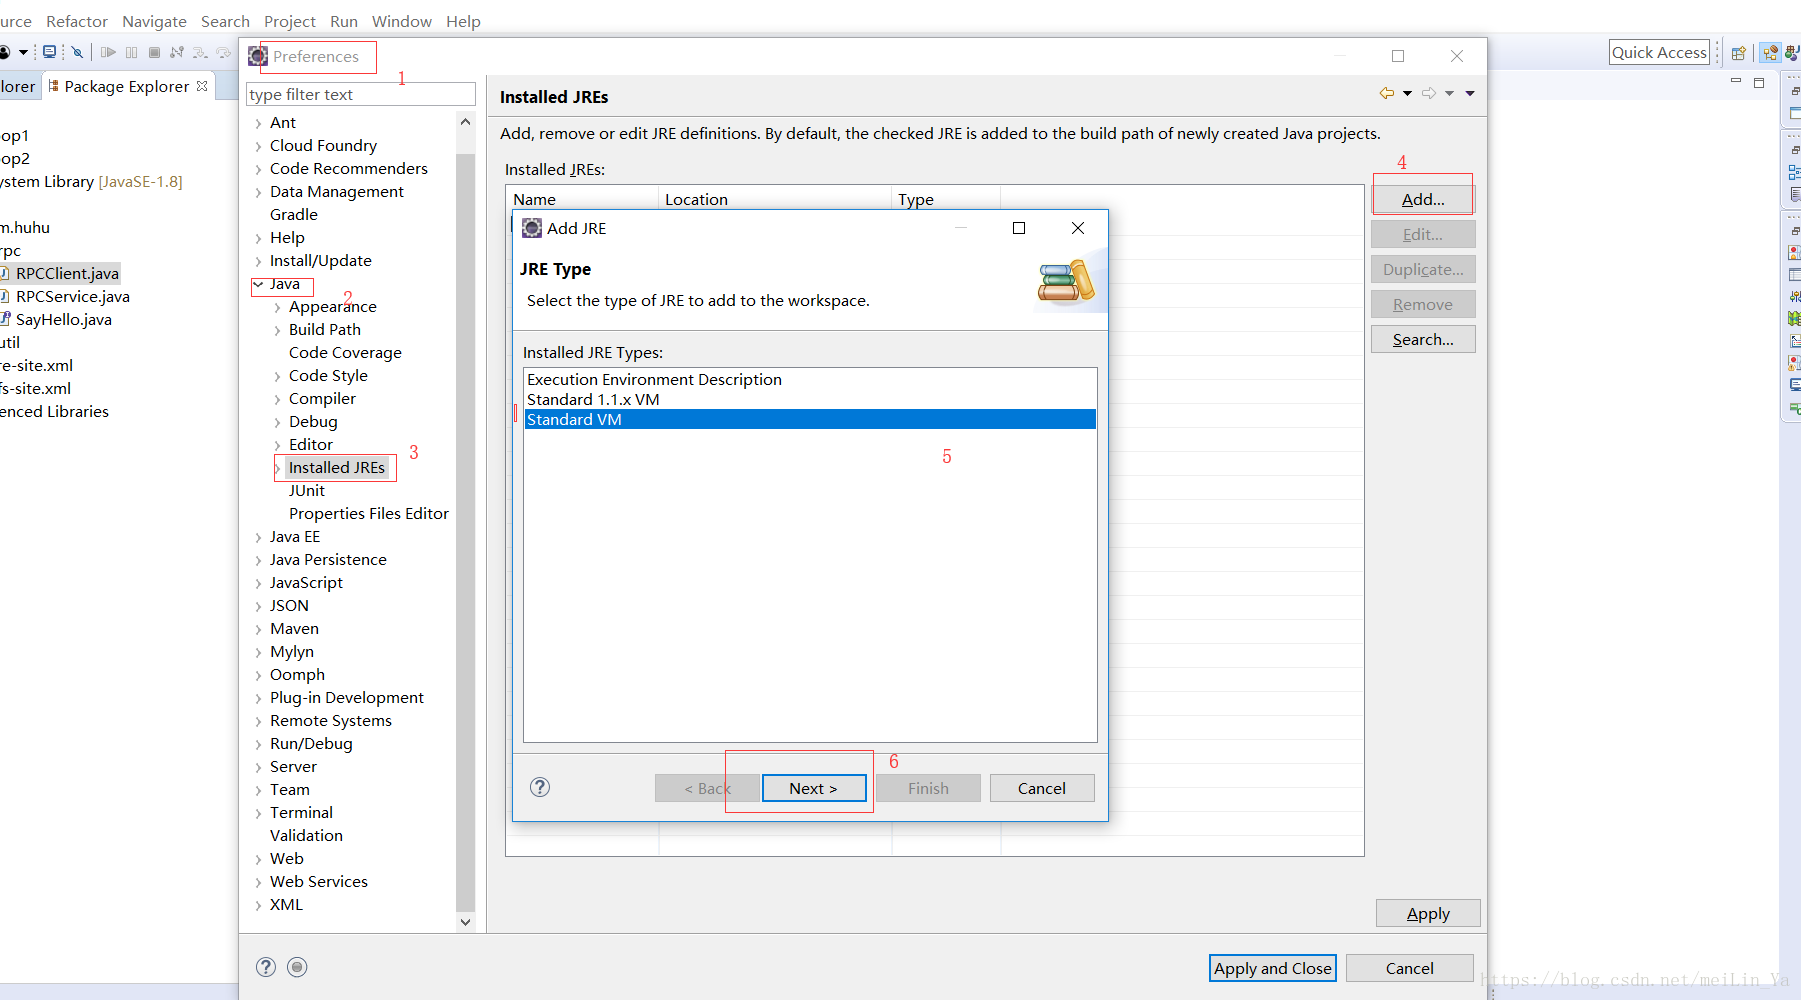Switch to the Java EE perspective icon

(x=1771, y=53)
